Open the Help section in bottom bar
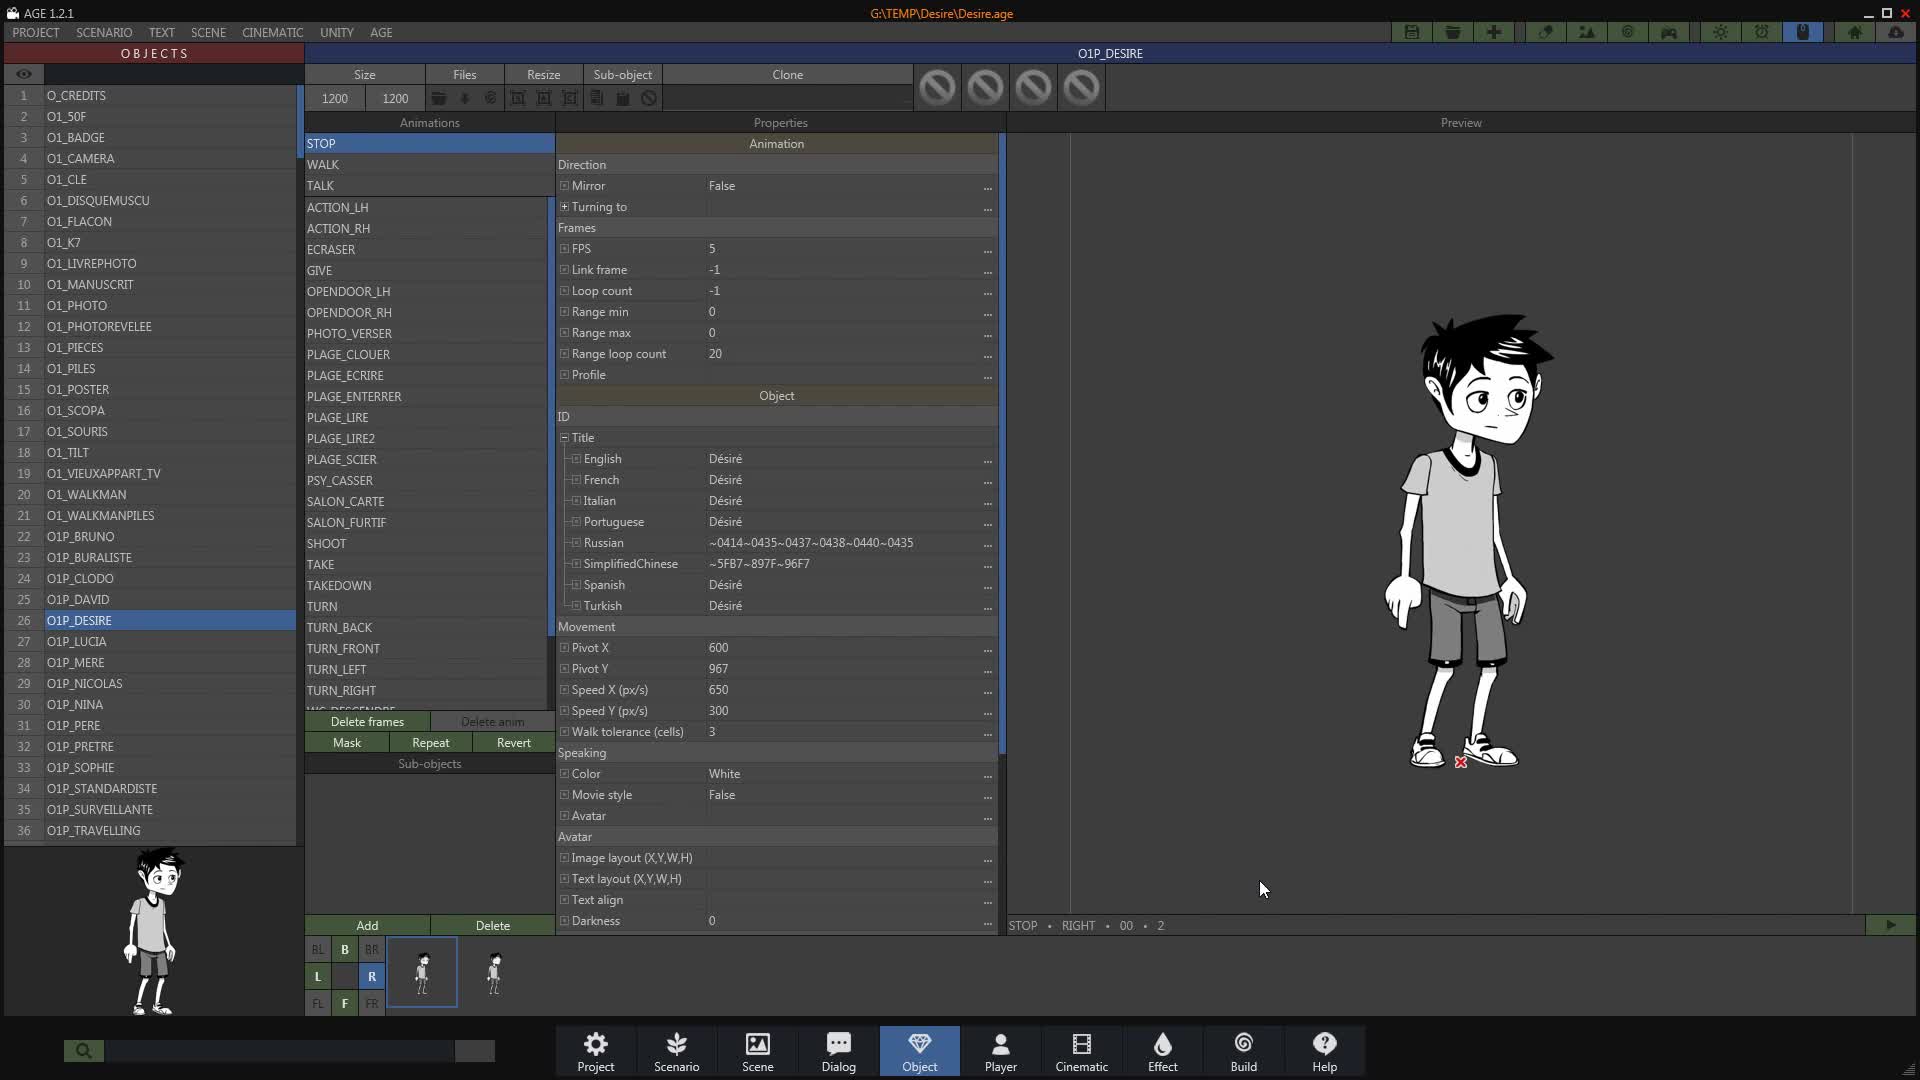The height and width of the screenshot is (1080, 1920). pos(1325,1051)
